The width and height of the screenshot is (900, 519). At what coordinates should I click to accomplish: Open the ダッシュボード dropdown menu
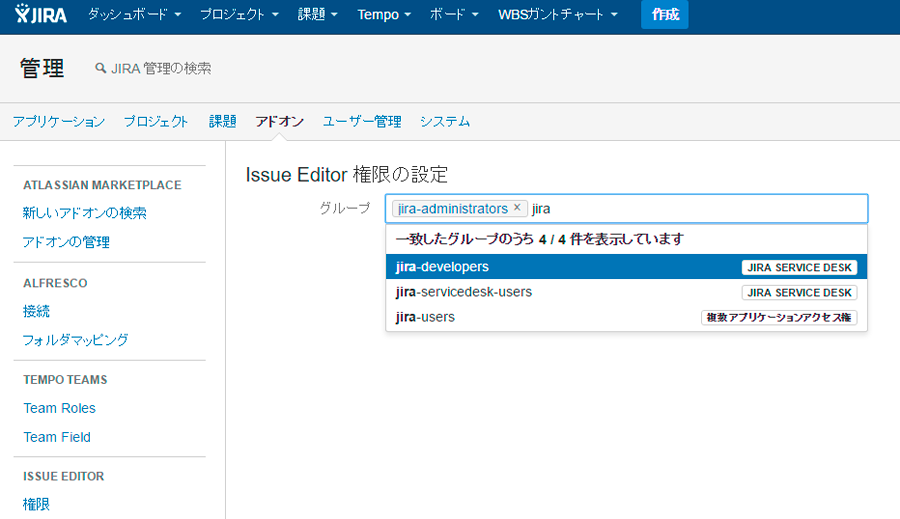coord(134,14)
